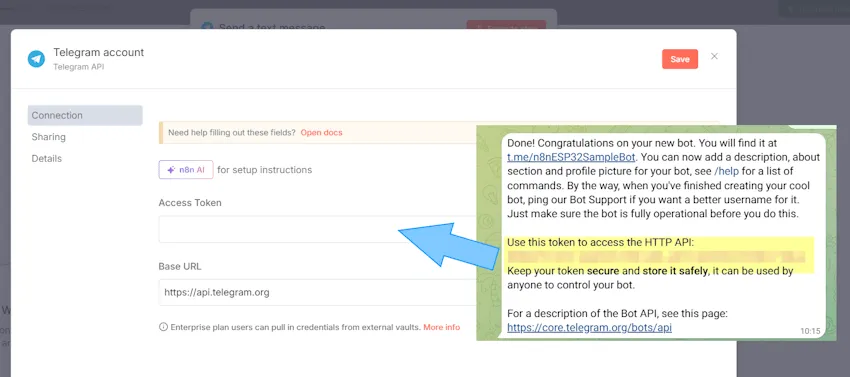The width and height of the screenshot is (850, 377).
Task: Click the Access Token label
Action: coord(190,203)
